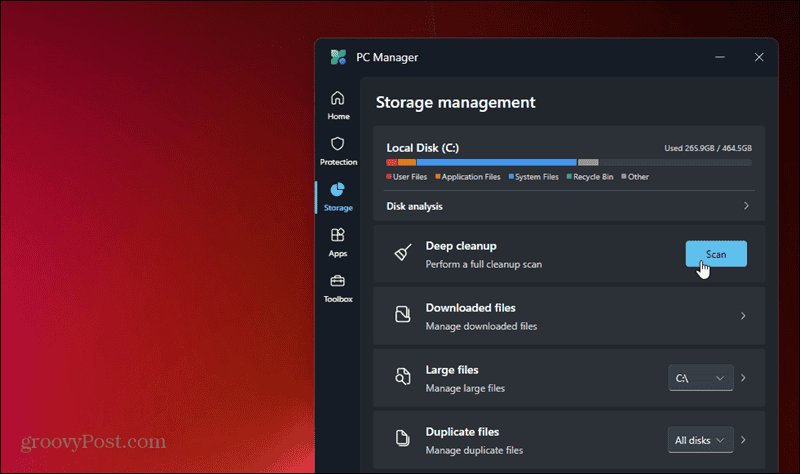Click the Recycle Bin legend swatch
Screen dimensions: 800x474
(569, 177)
